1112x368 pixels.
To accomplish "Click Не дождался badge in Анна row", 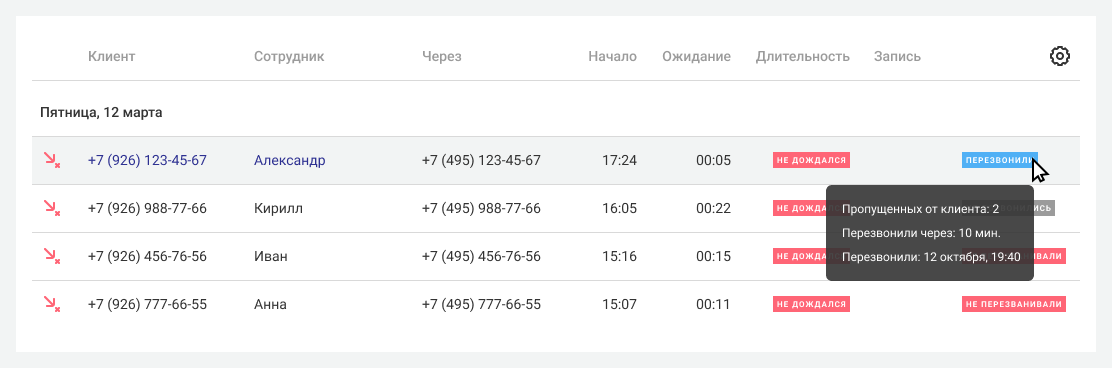I will click(x=811, y=304).
